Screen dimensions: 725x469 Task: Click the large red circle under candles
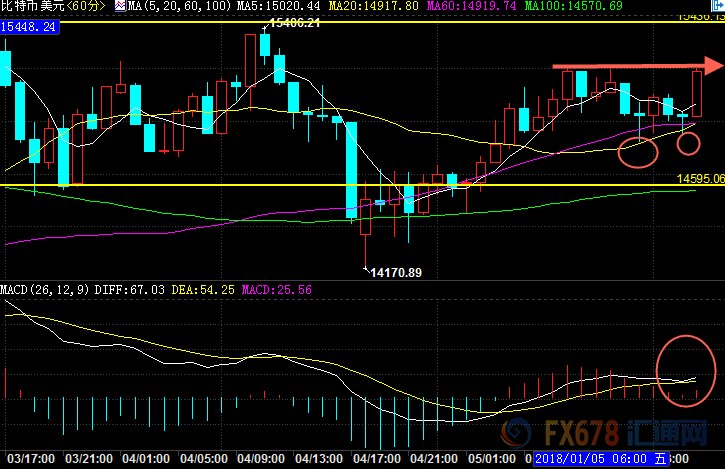point(638,152)
